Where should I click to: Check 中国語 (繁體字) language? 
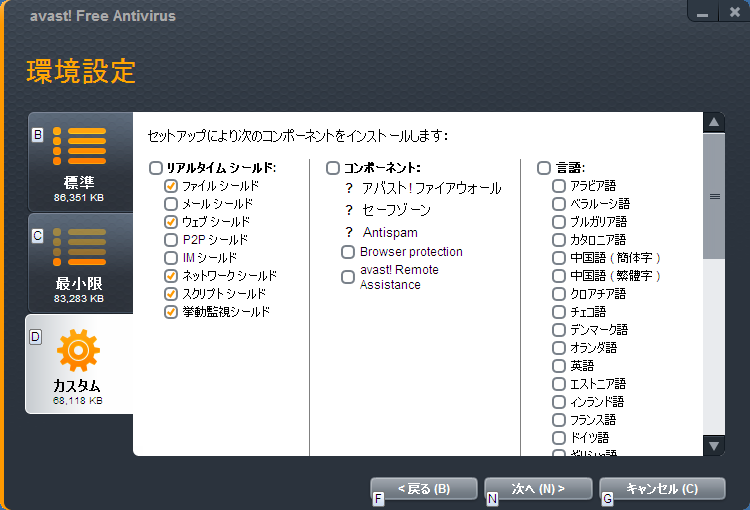click(559, 276)
